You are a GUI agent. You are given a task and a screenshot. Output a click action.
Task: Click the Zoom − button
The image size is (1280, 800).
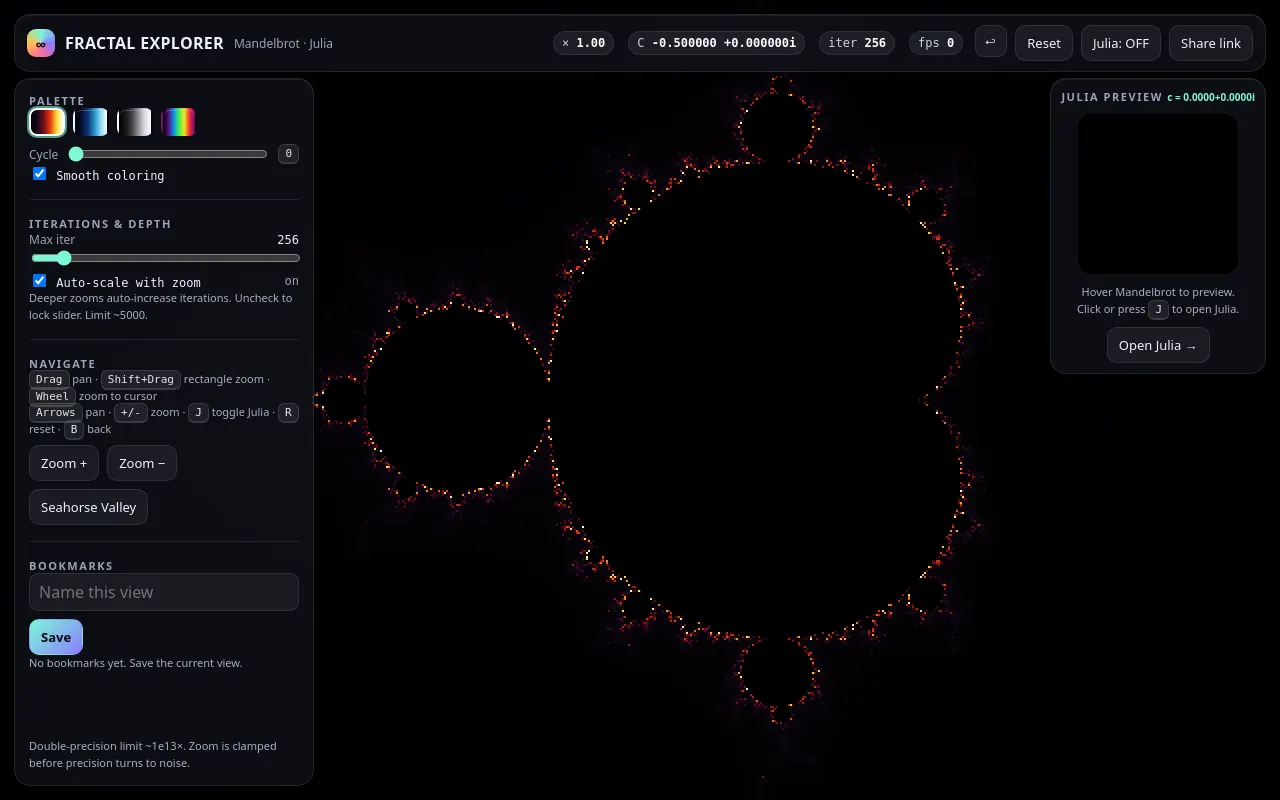pos(142,463)
